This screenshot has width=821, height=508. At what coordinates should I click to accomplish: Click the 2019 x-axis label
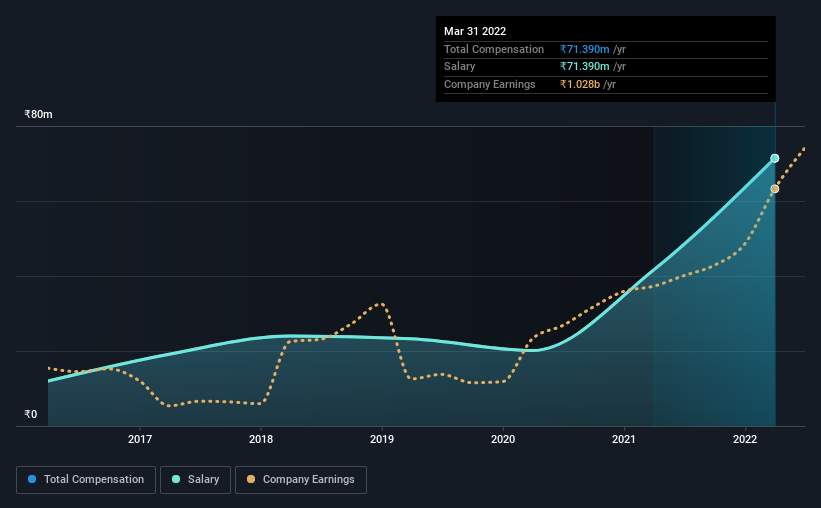(x=382, y=439)
